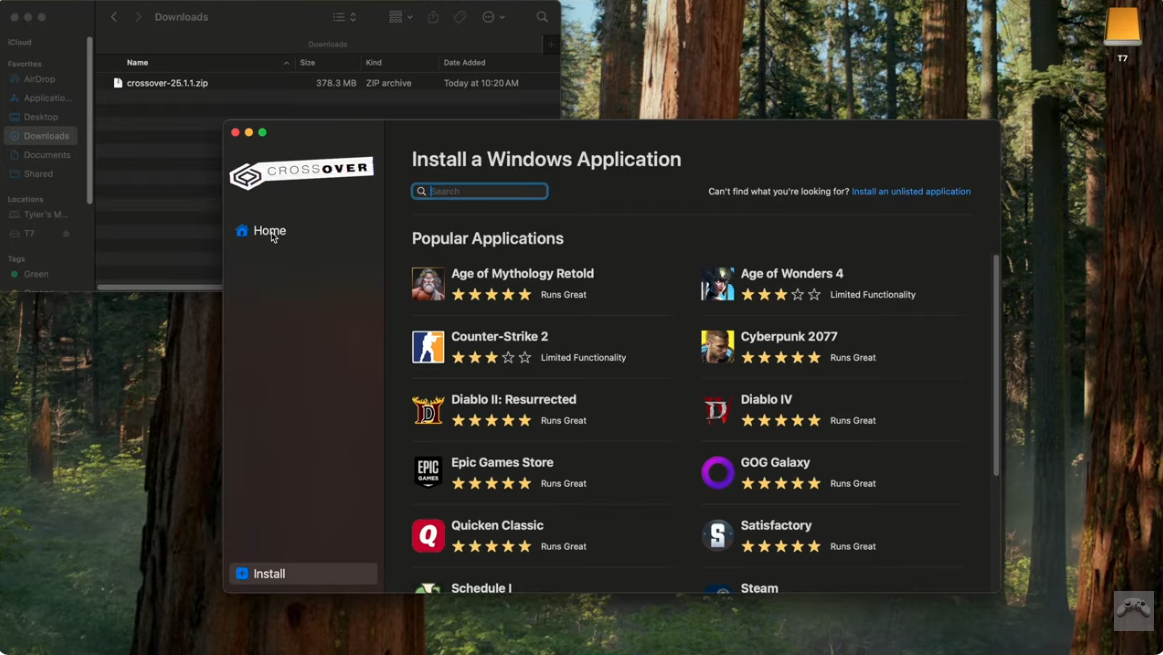
Task: Open Epic Games Store title
Action: [x=502, y=462]
